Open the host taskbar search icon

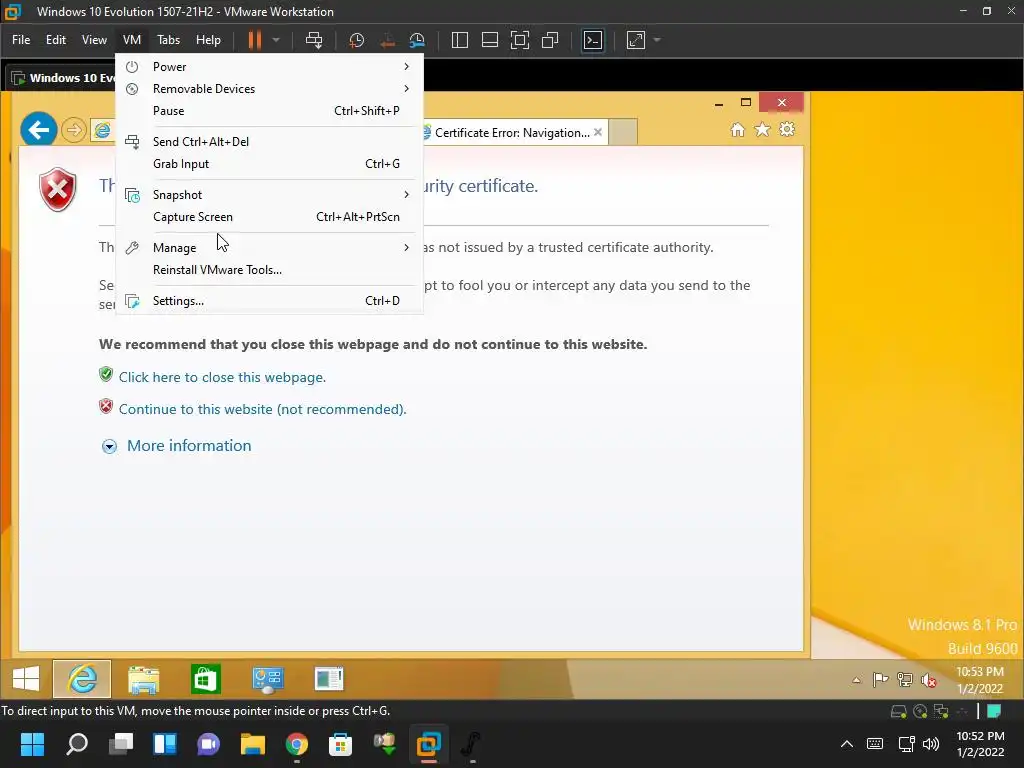point(77,744)
